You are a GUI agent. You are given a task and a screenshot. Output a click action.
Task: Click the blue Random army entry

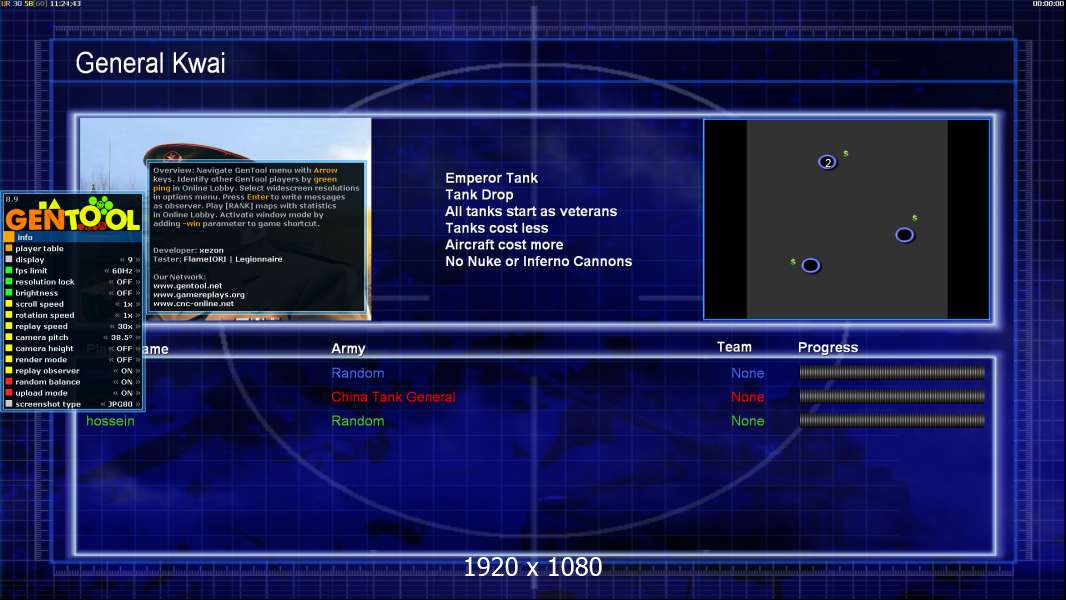pyautogui.click(x=358, y=373)
